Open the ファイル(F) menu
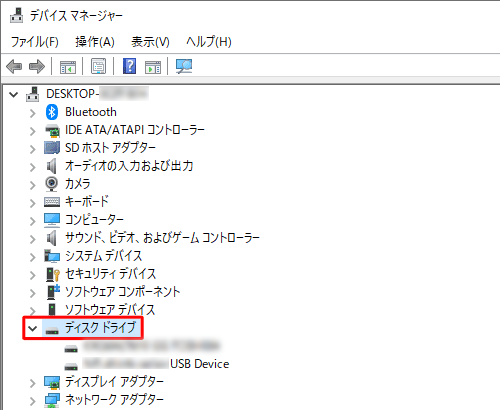 (x=35, y=42)
